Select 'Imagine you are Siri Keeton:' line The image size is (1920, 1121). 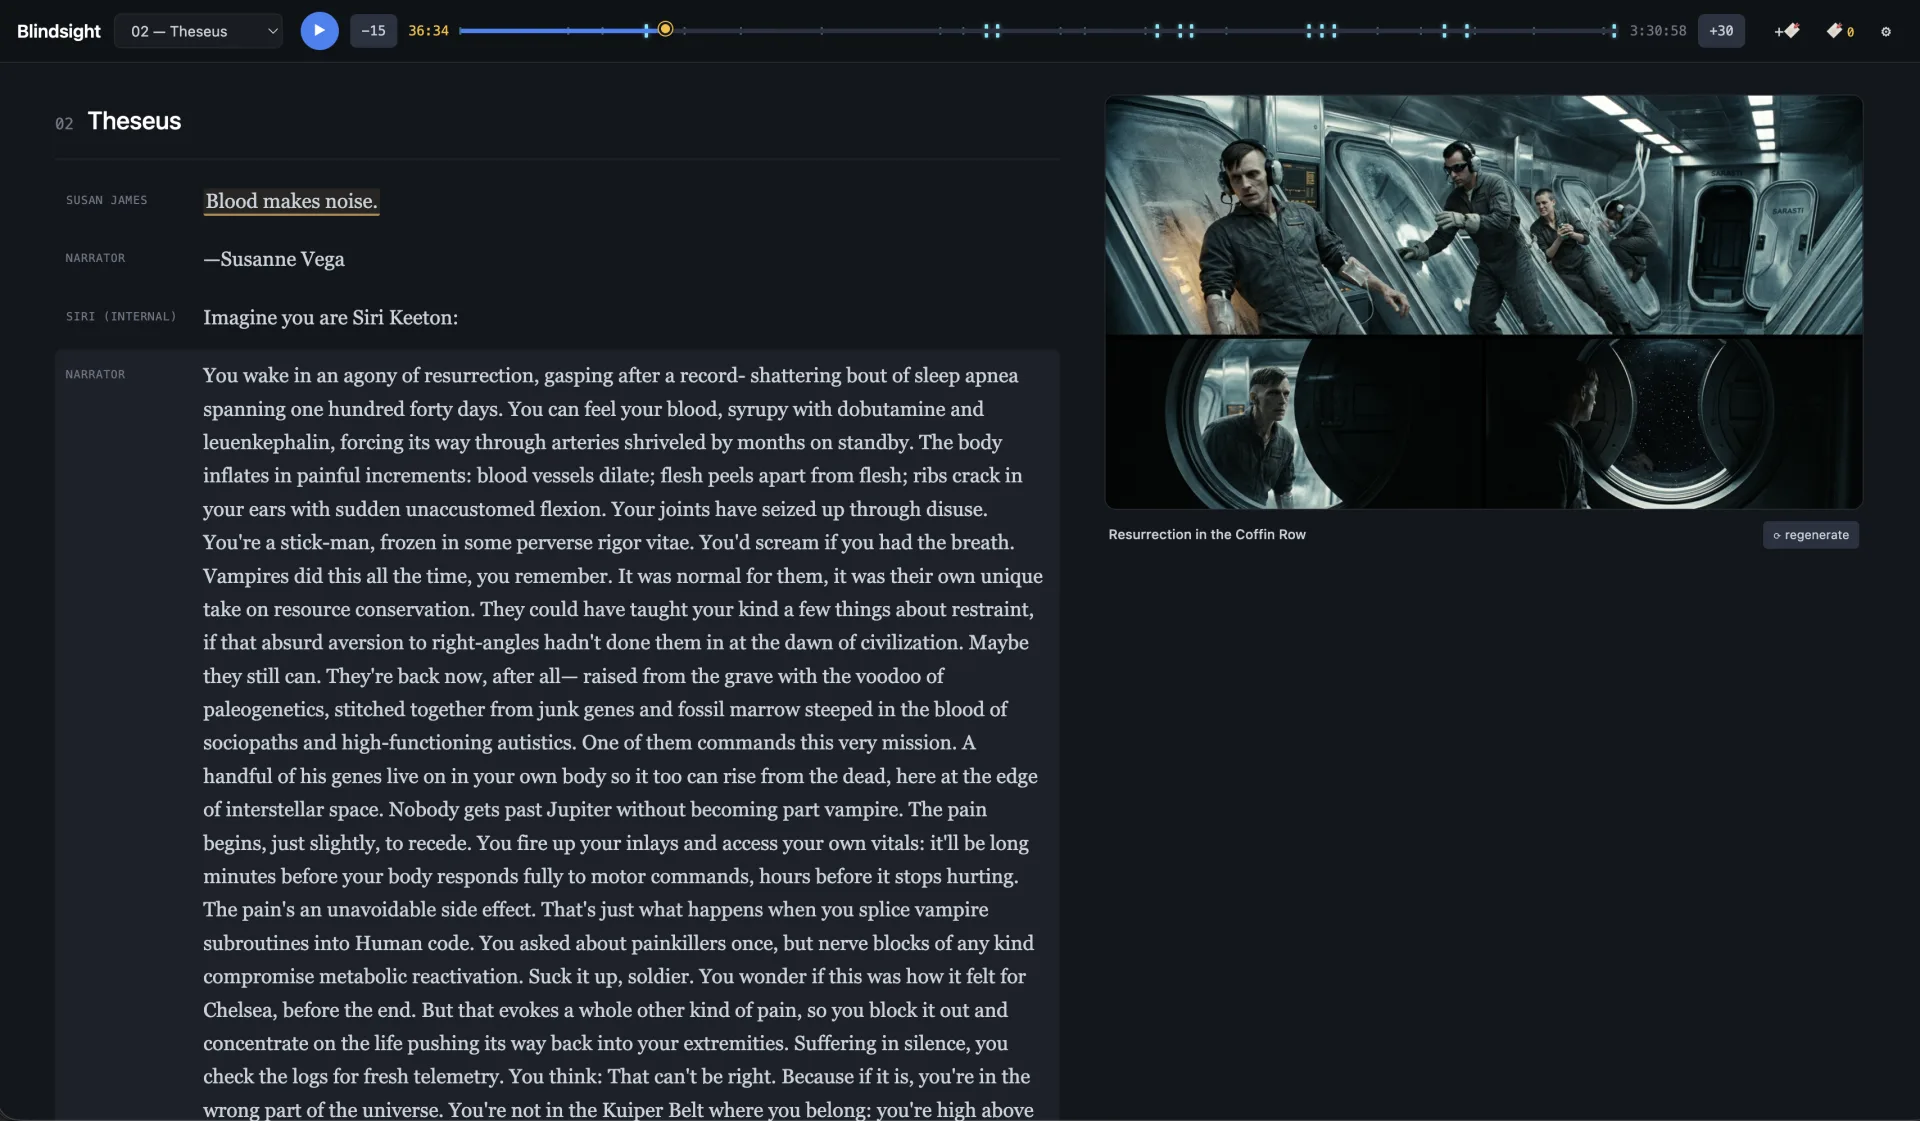coord(331,317)
